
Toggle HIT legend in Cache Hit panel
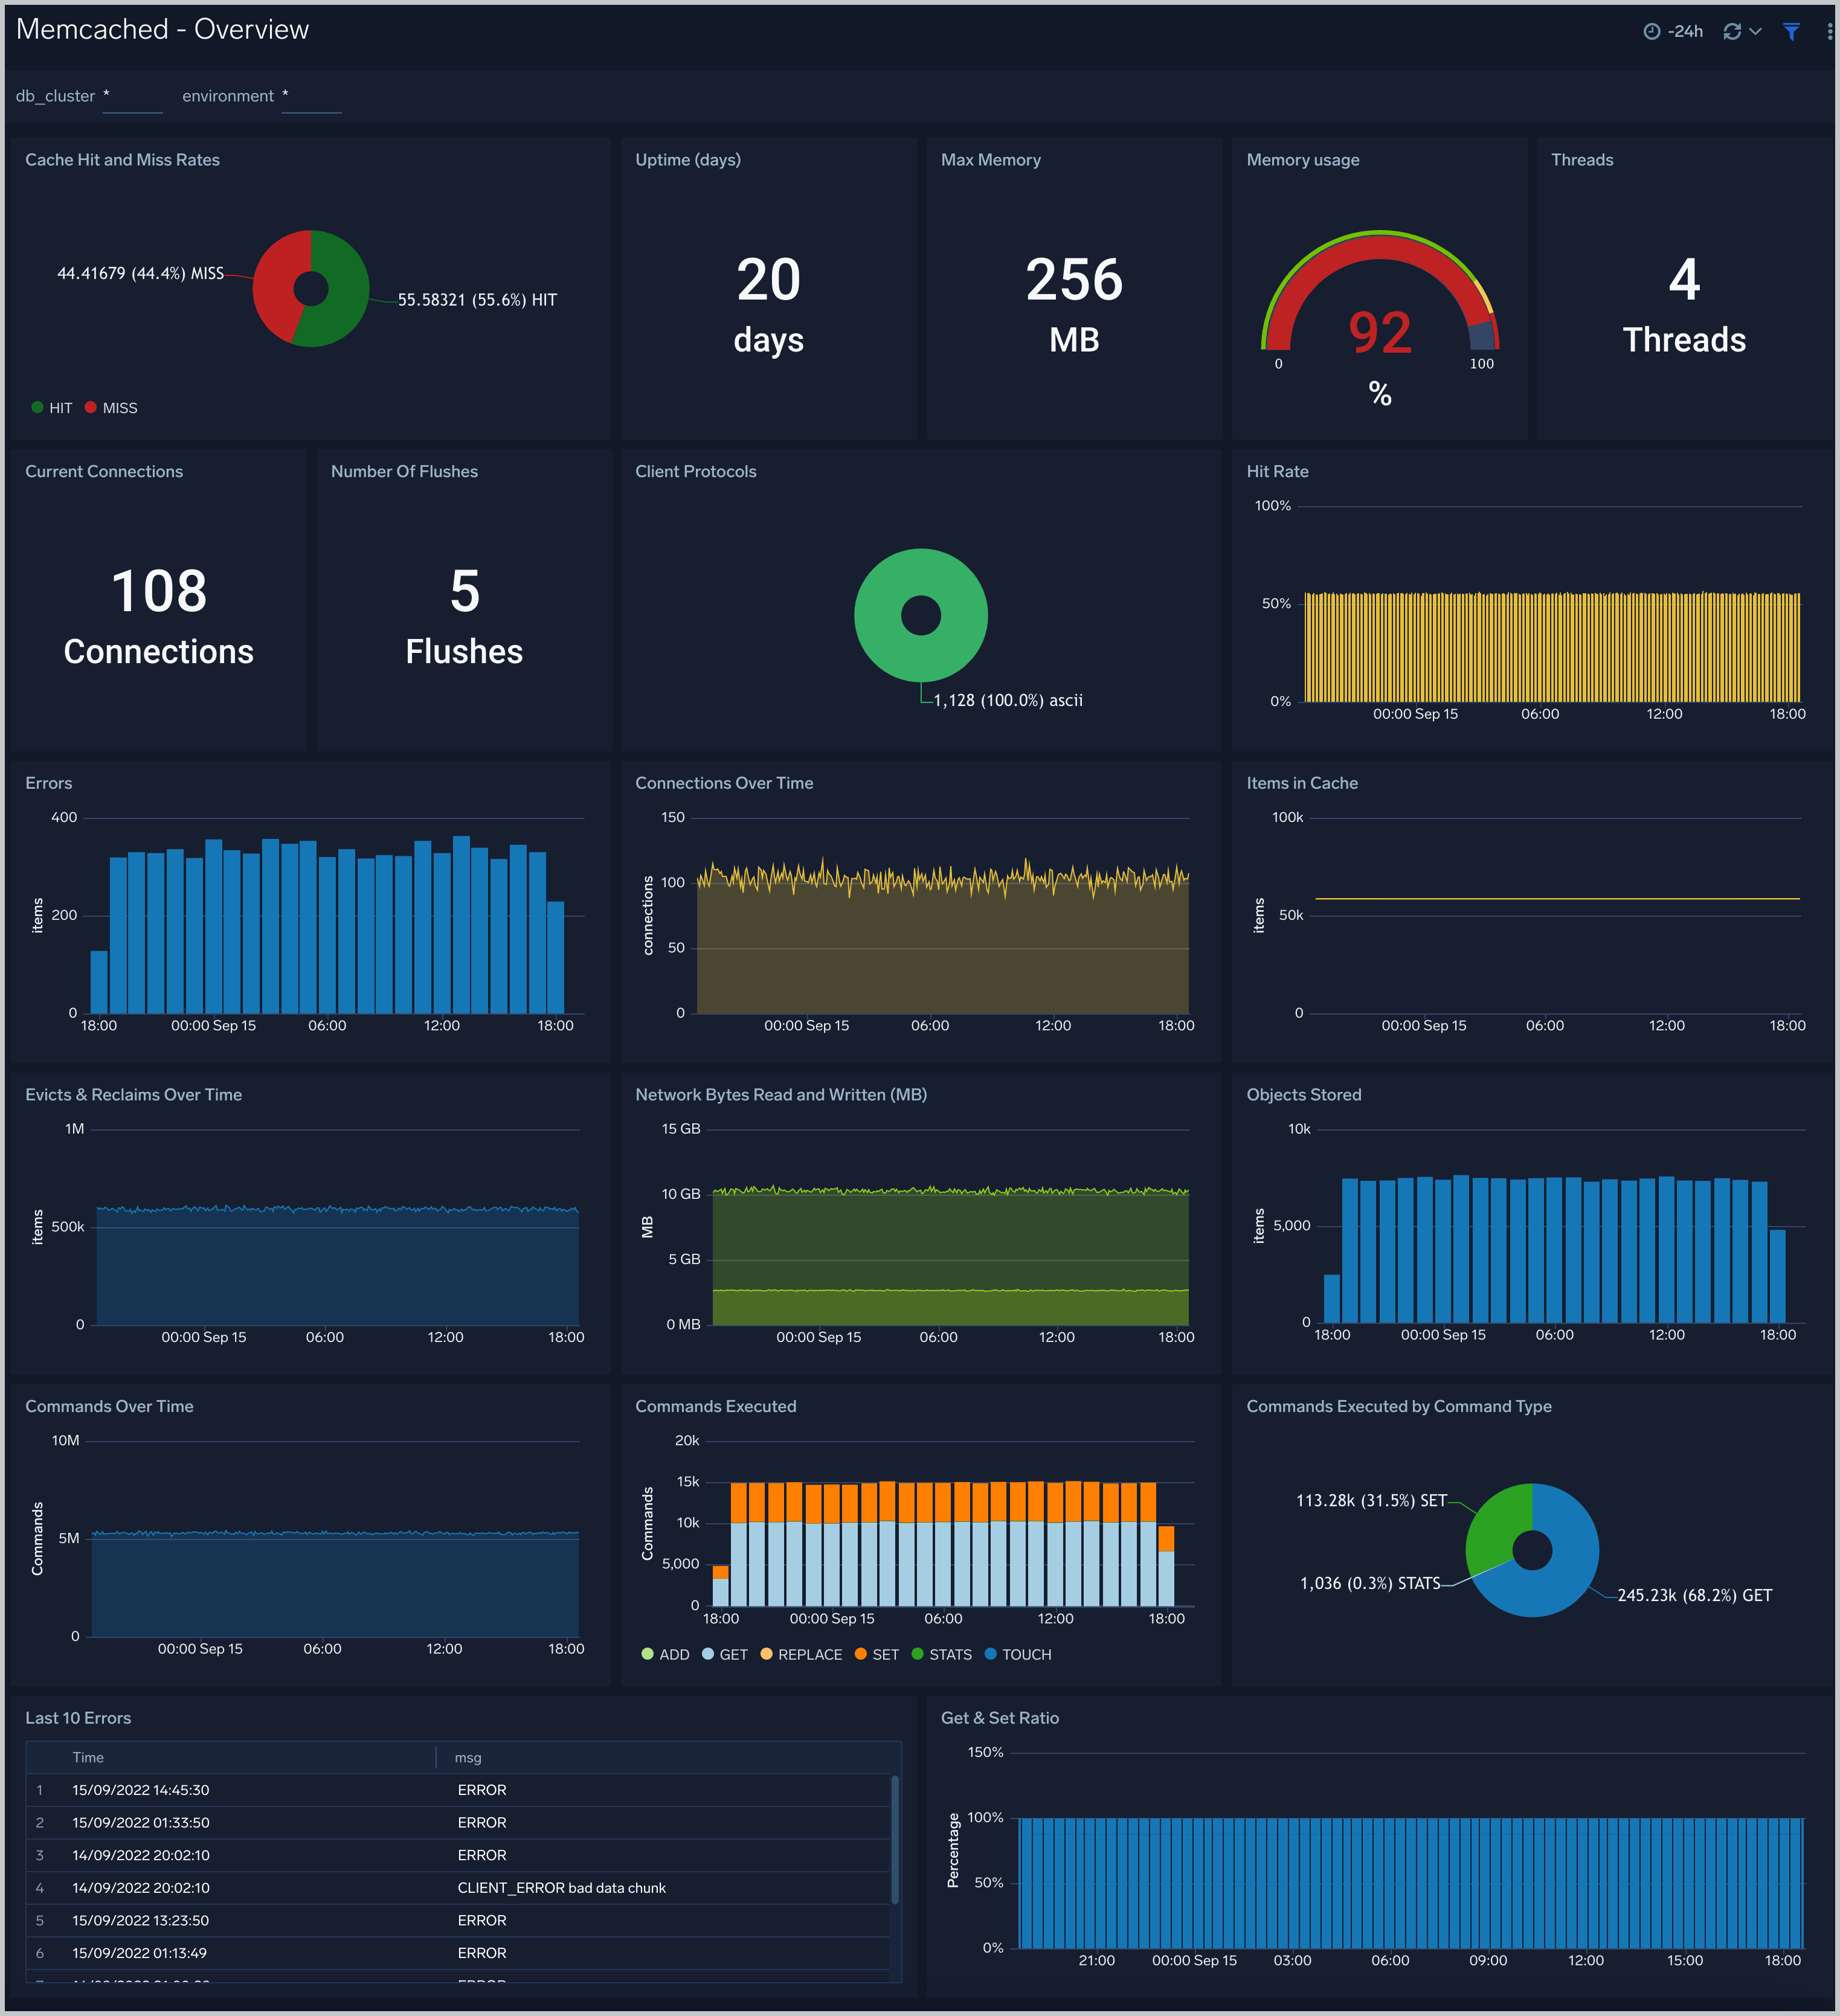pos(51,408)
